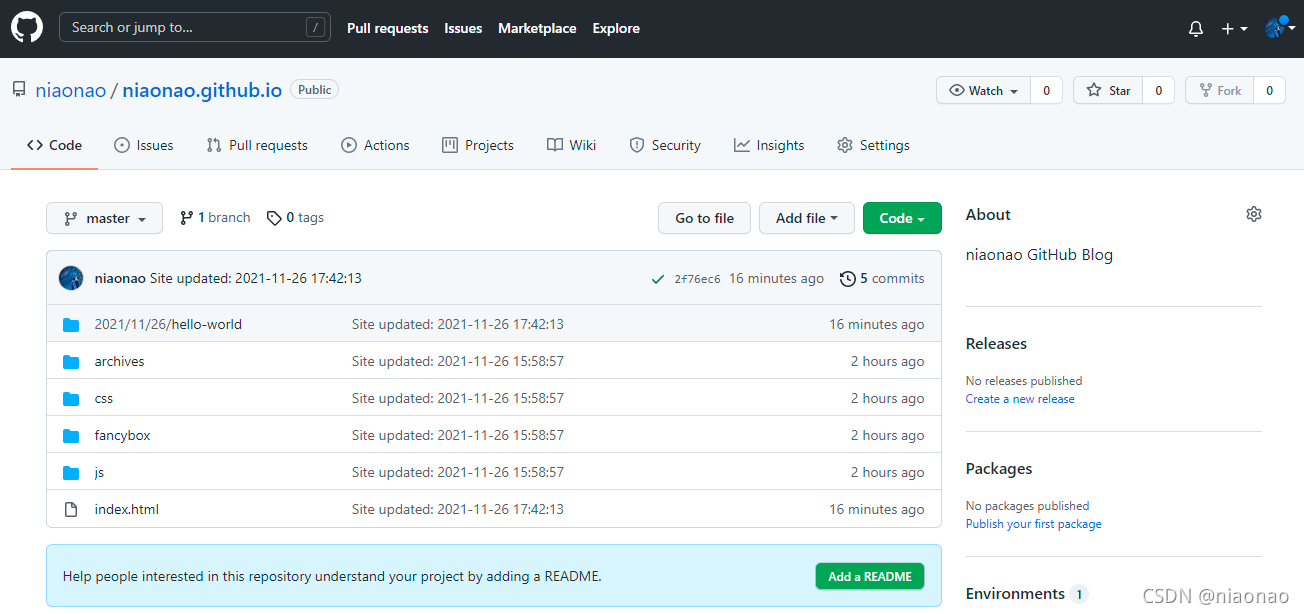Star this repository
1304x614 pixels.
click(x=1108, y=90)
